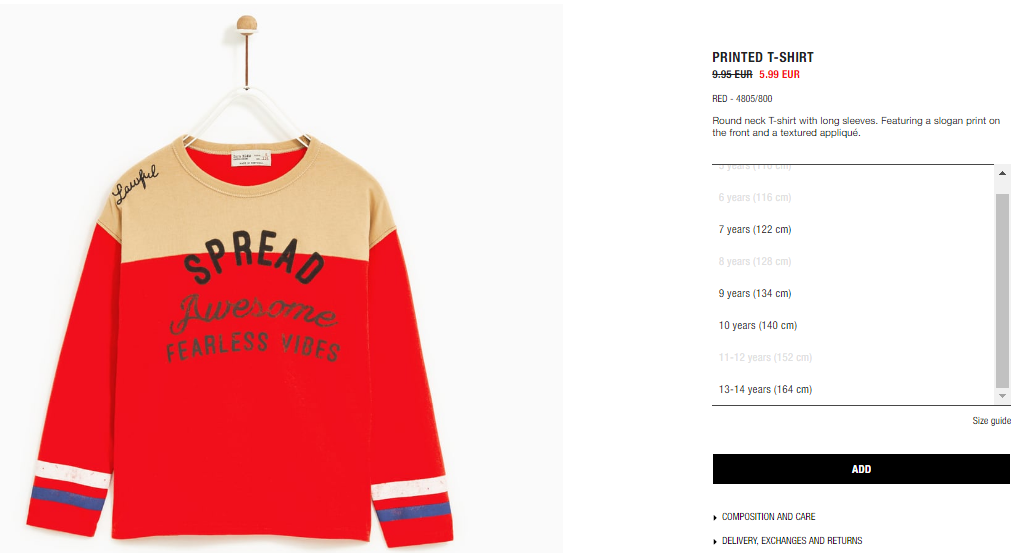
Task: Click the Printed T-Shirt product title
Action: (x=763, y=57)
